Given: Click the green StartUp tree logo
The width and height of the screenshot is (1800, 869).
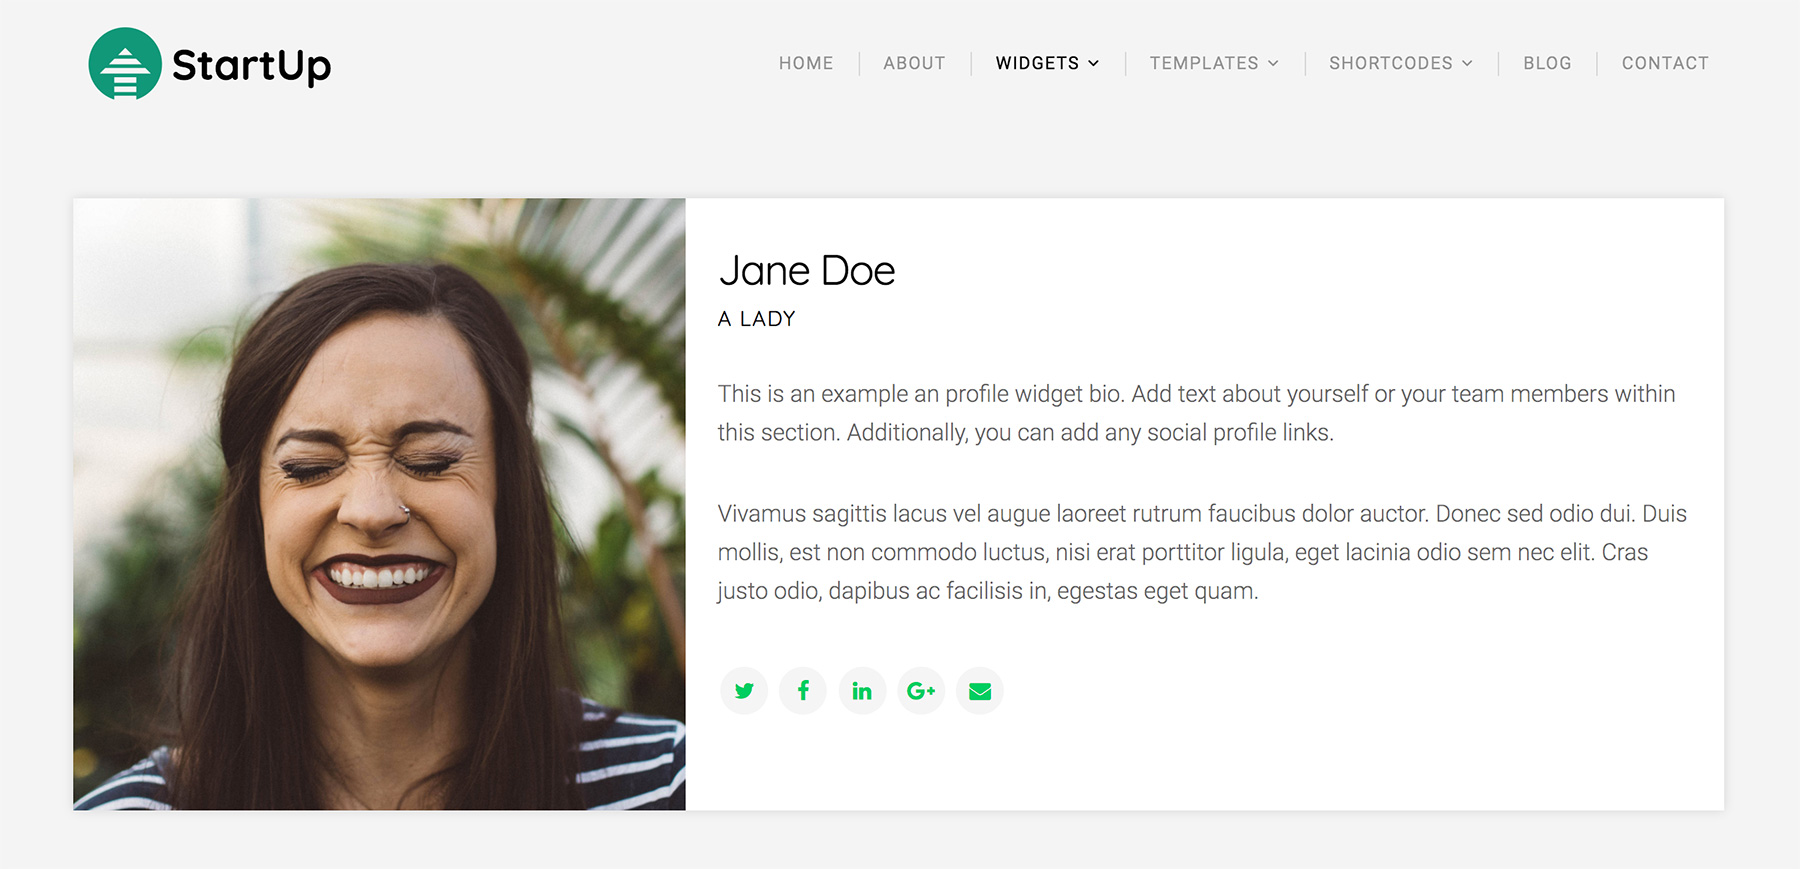Looking at the screenshot, I should (126, 64).
